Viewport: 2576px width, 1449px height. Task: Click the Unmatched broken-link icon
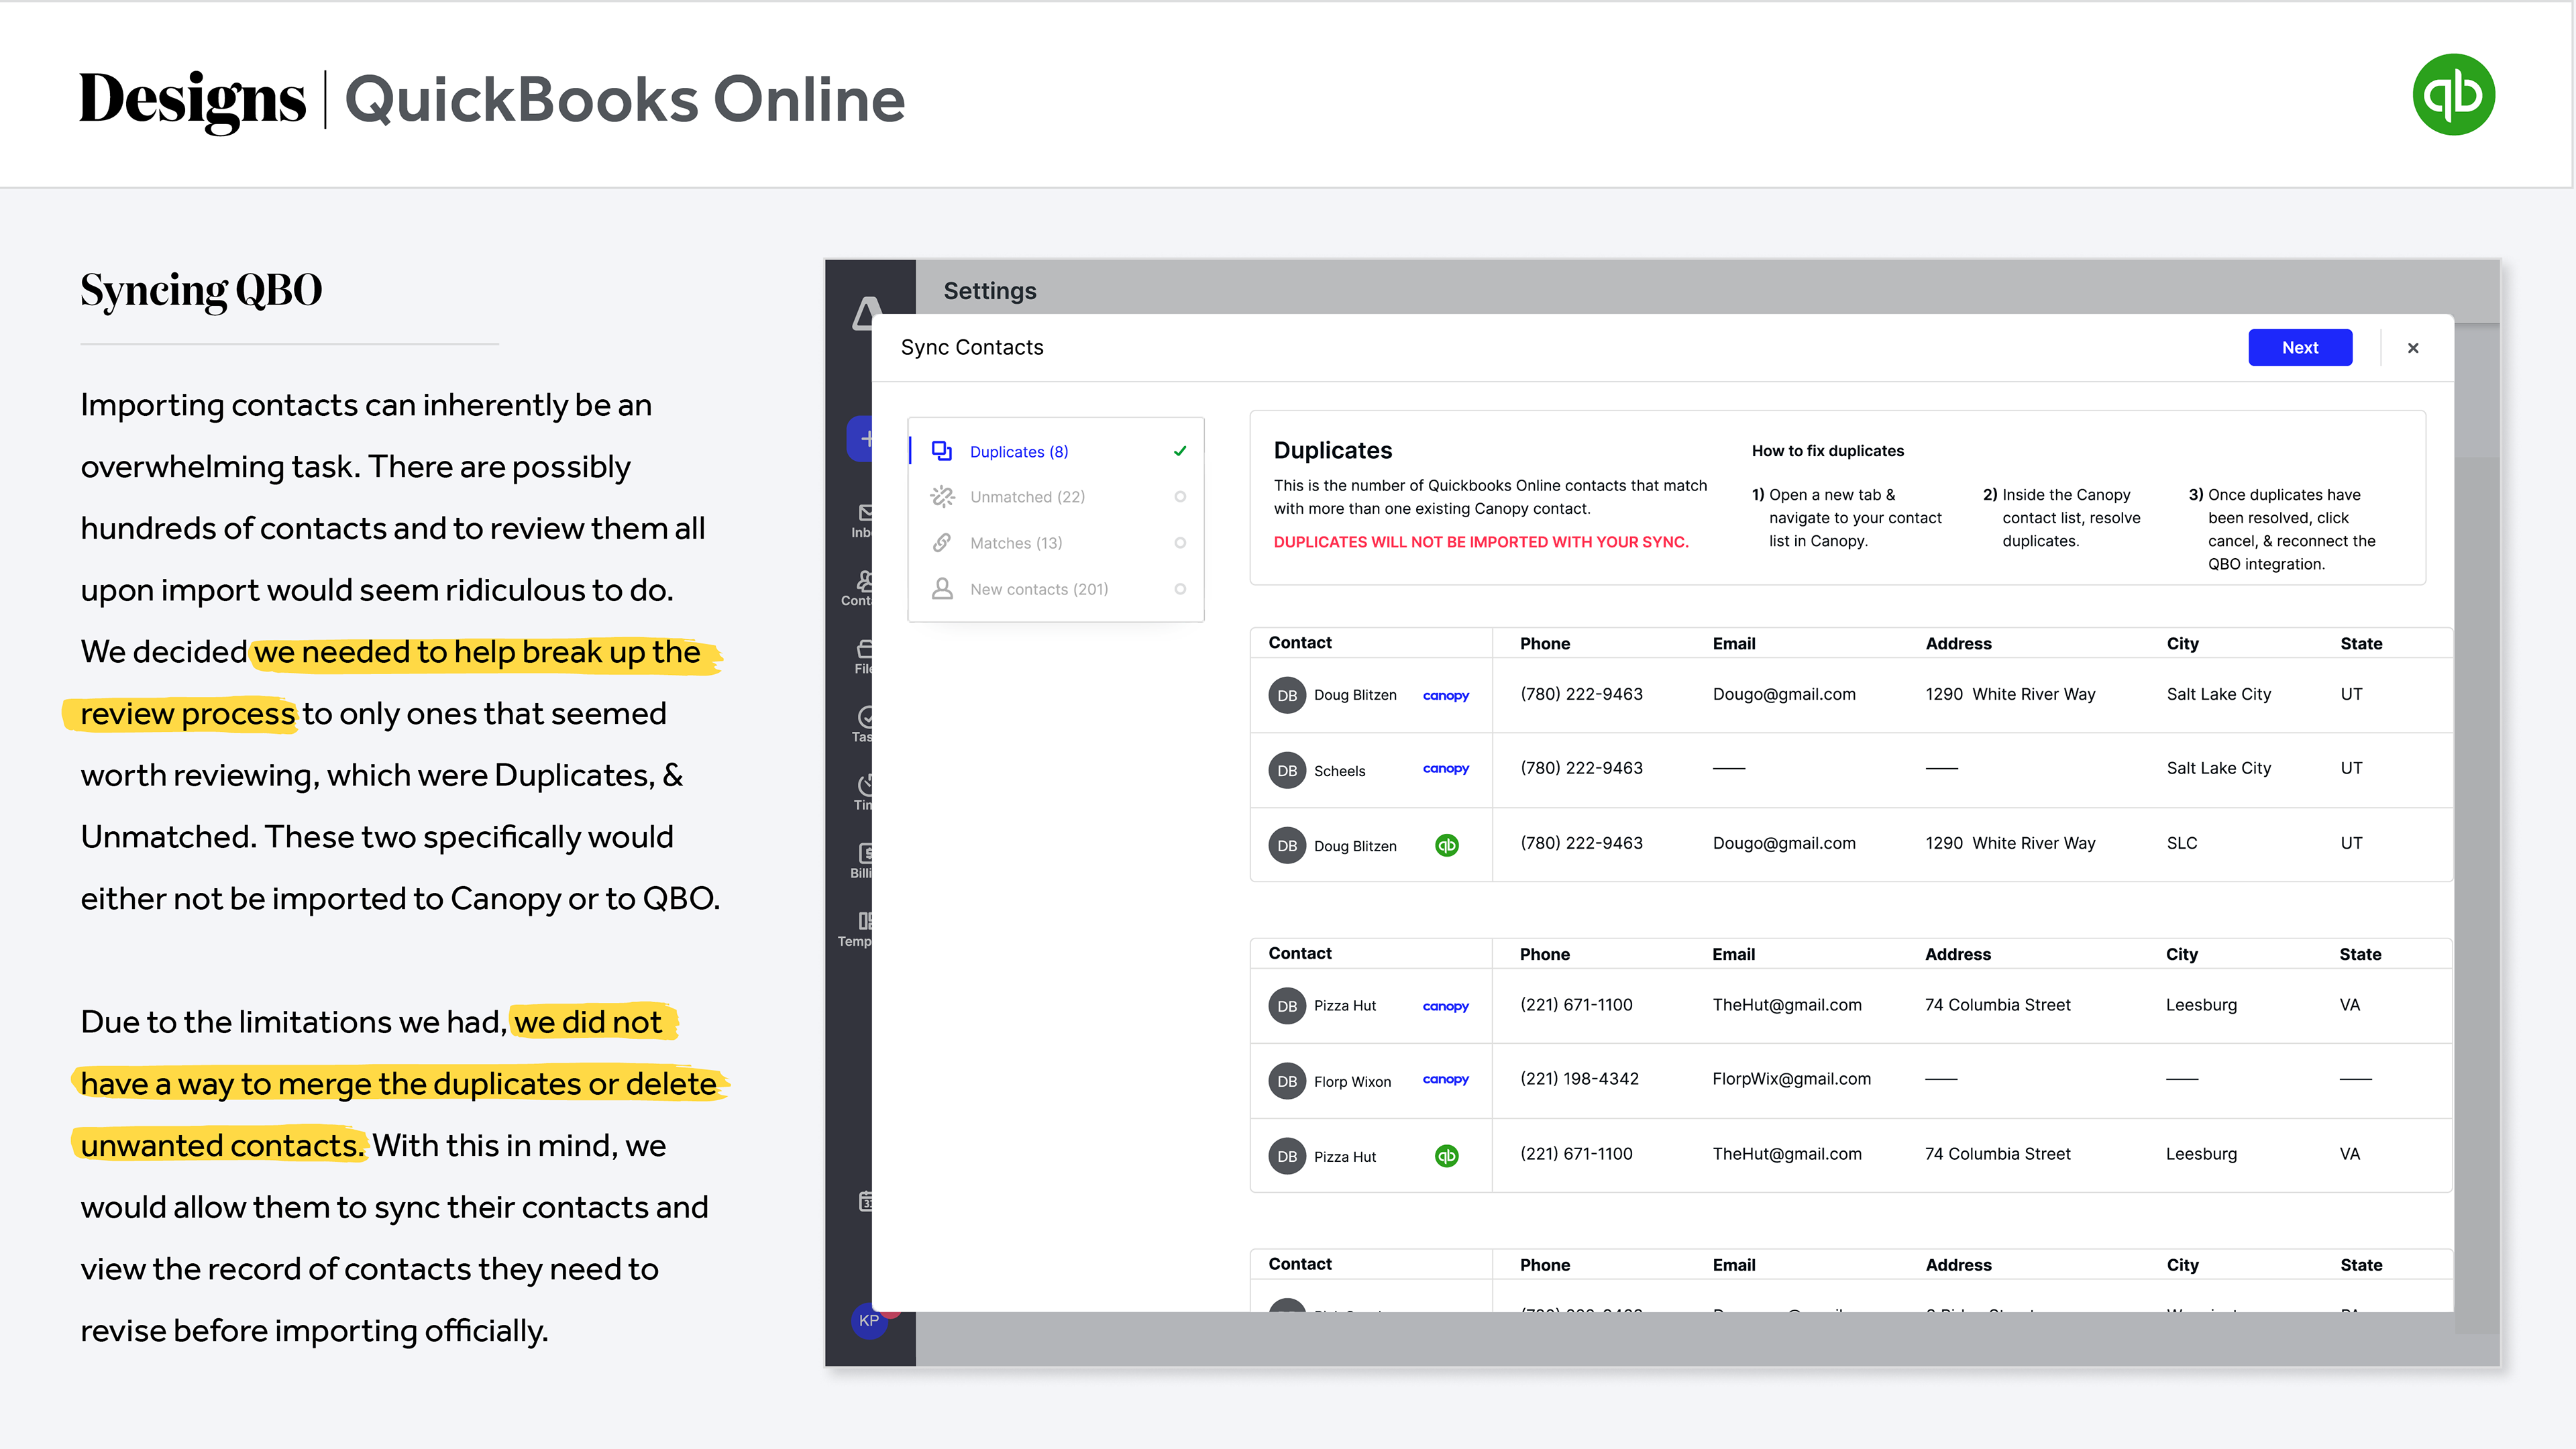[x=942, y=496]
